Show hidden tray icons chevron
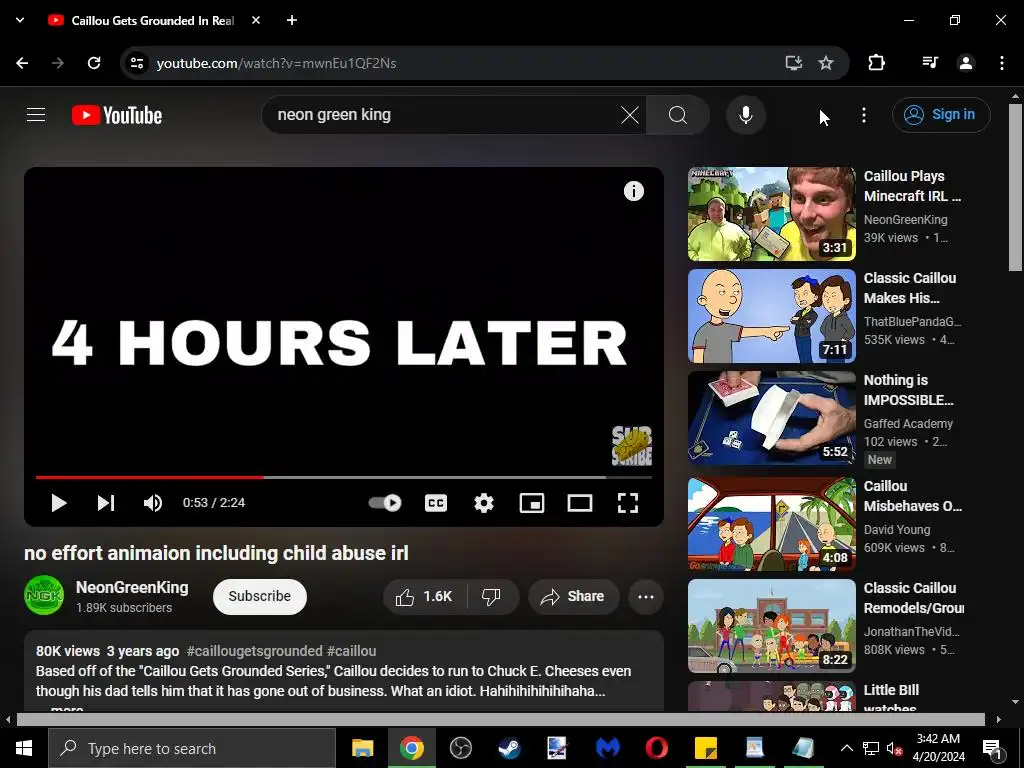Viewport: 1024px width, 768px height. [846, 748]
